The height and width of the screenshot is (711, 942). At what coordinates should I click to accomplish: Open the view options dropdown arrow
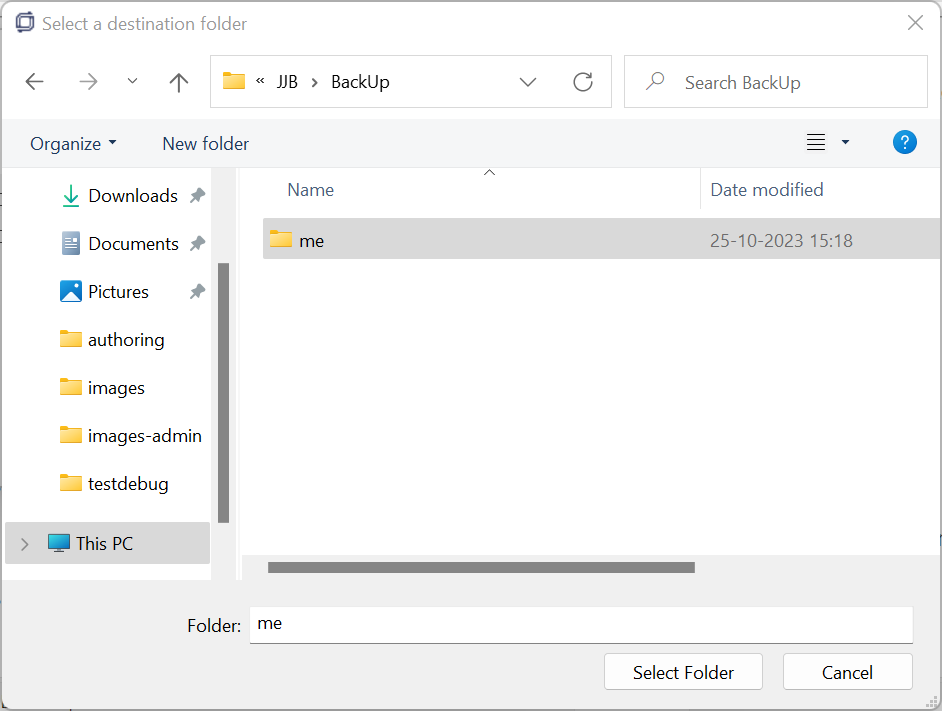[845, 142]
